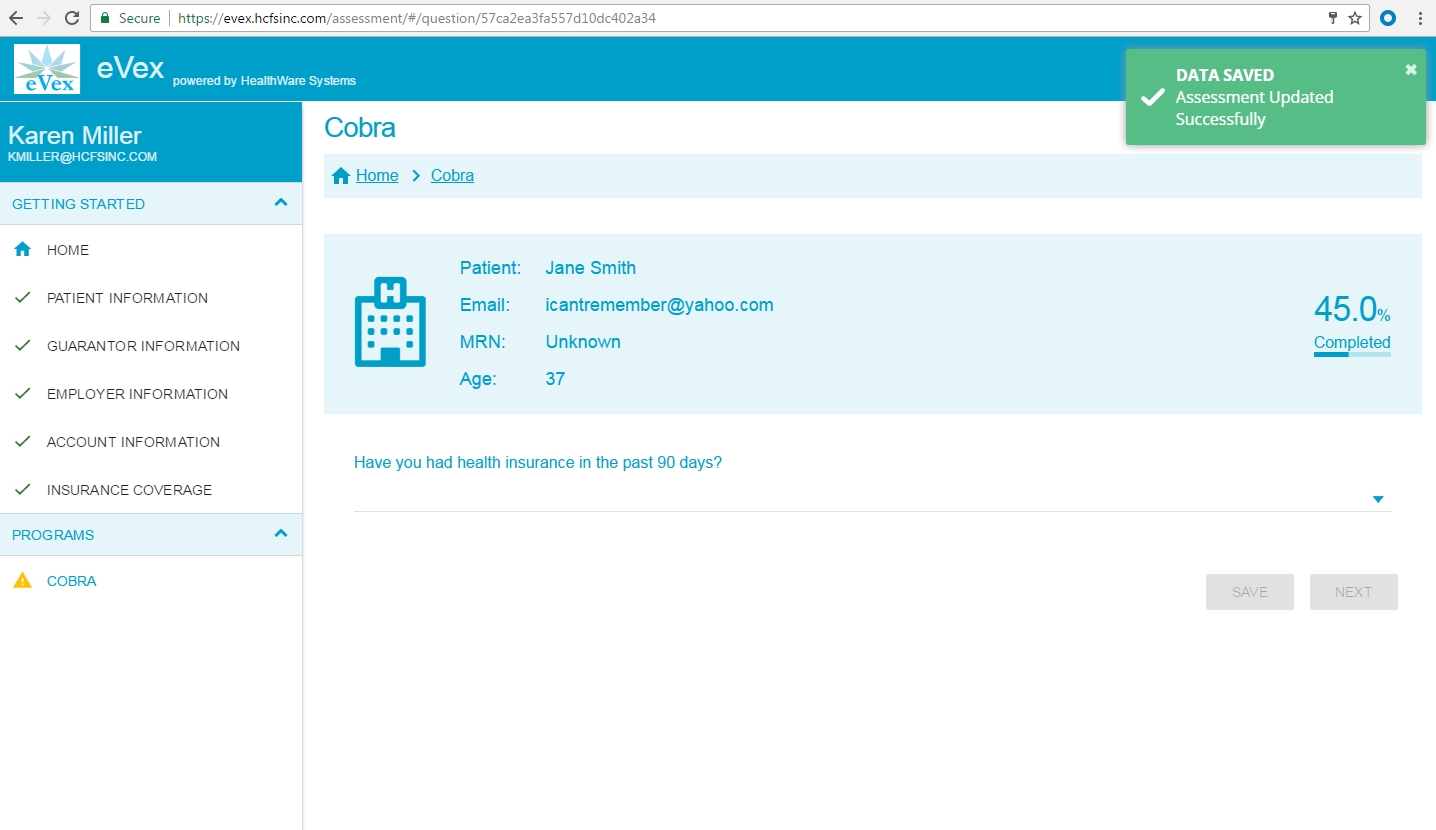Image resolution: width=1436 pixels, height=830 pixels.
Task: Select Insurance Coverage in sidebar
Action: coord(129,490)
